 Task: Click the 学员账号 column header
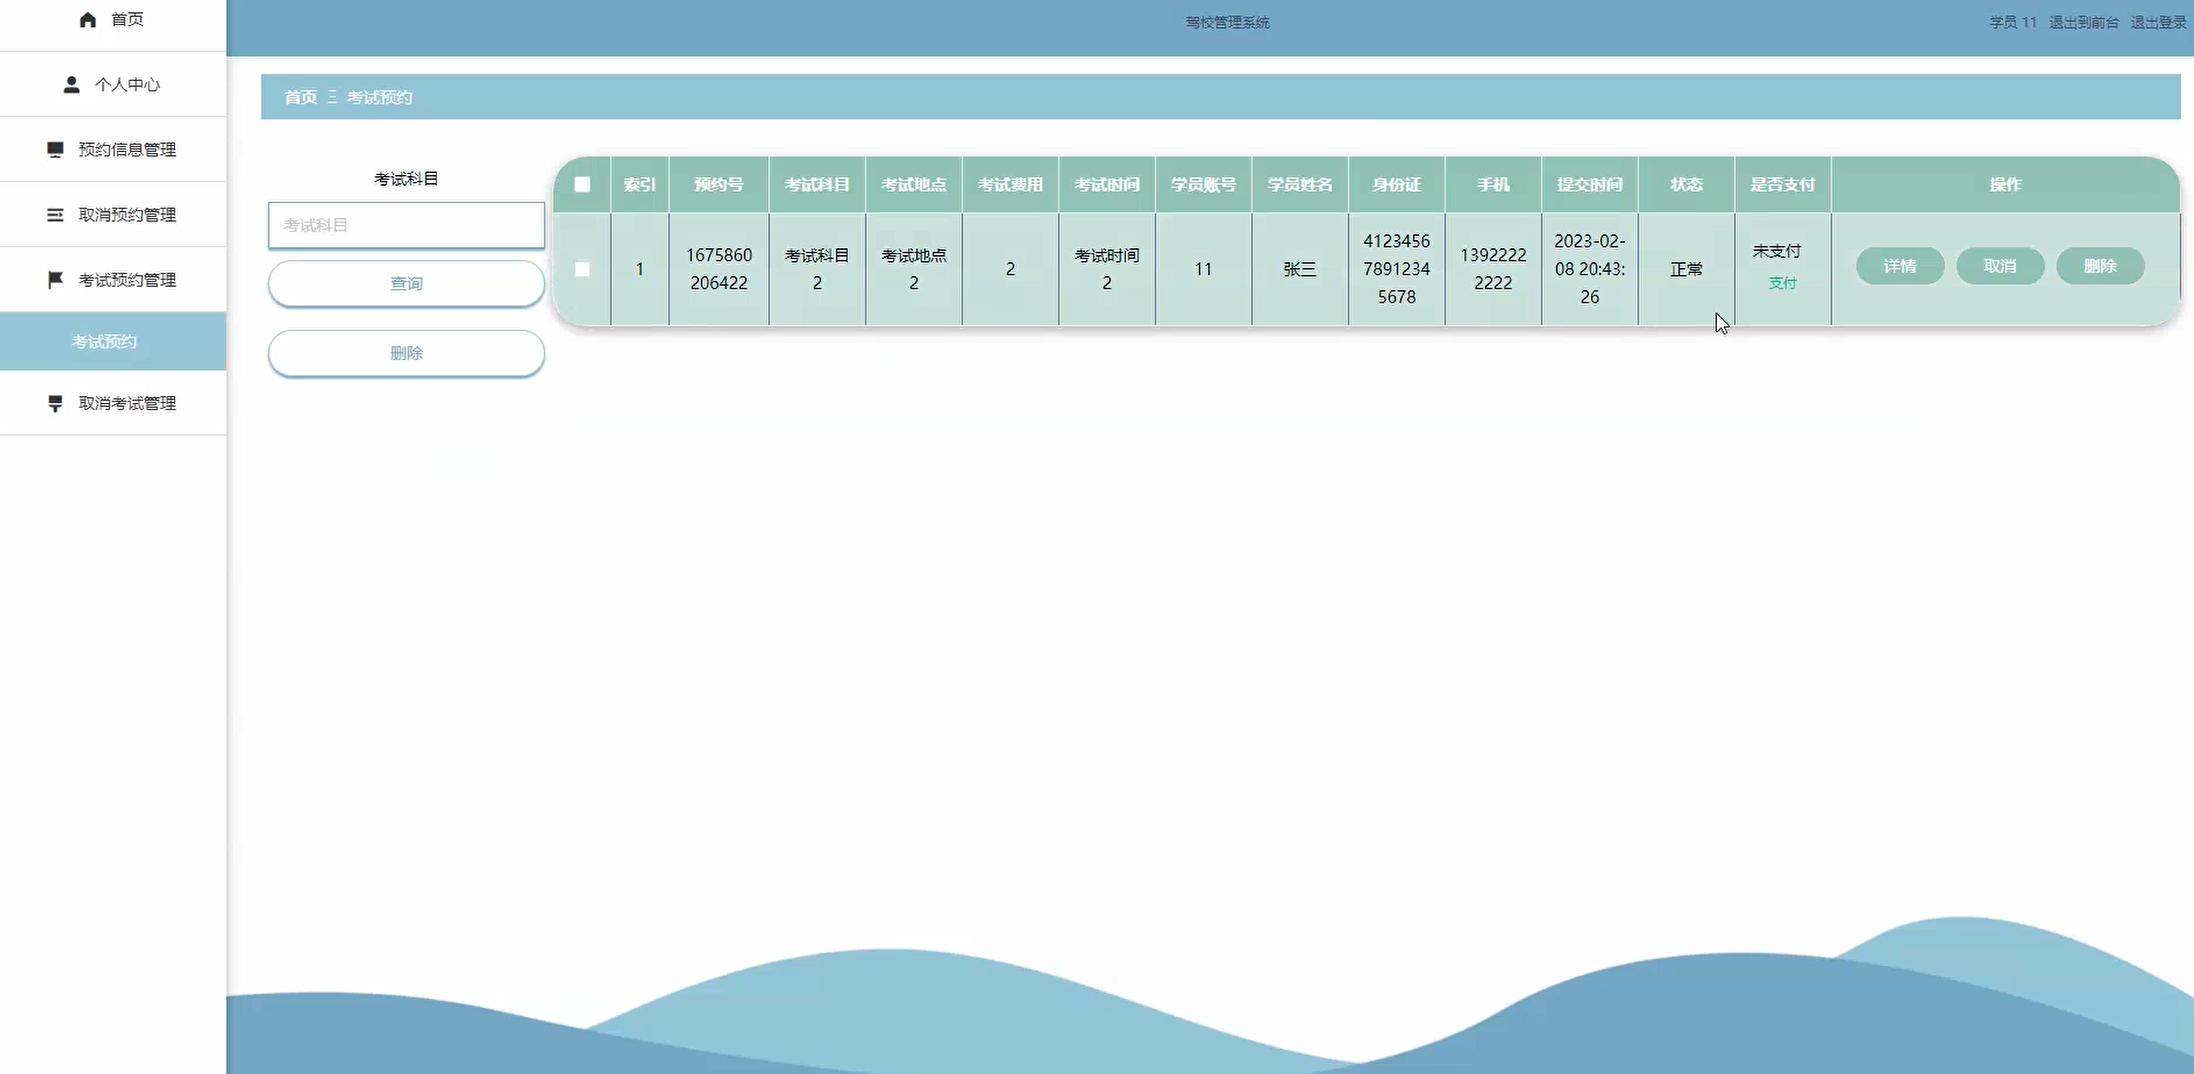pyautogui.click(x=1203, y=184)
